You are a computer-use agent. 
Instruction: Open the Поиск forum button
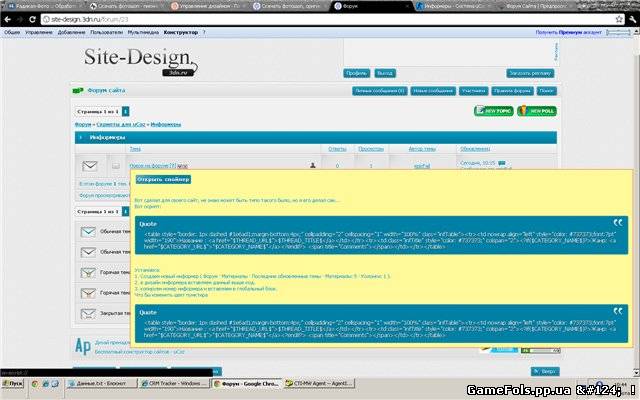pos(546,91)
